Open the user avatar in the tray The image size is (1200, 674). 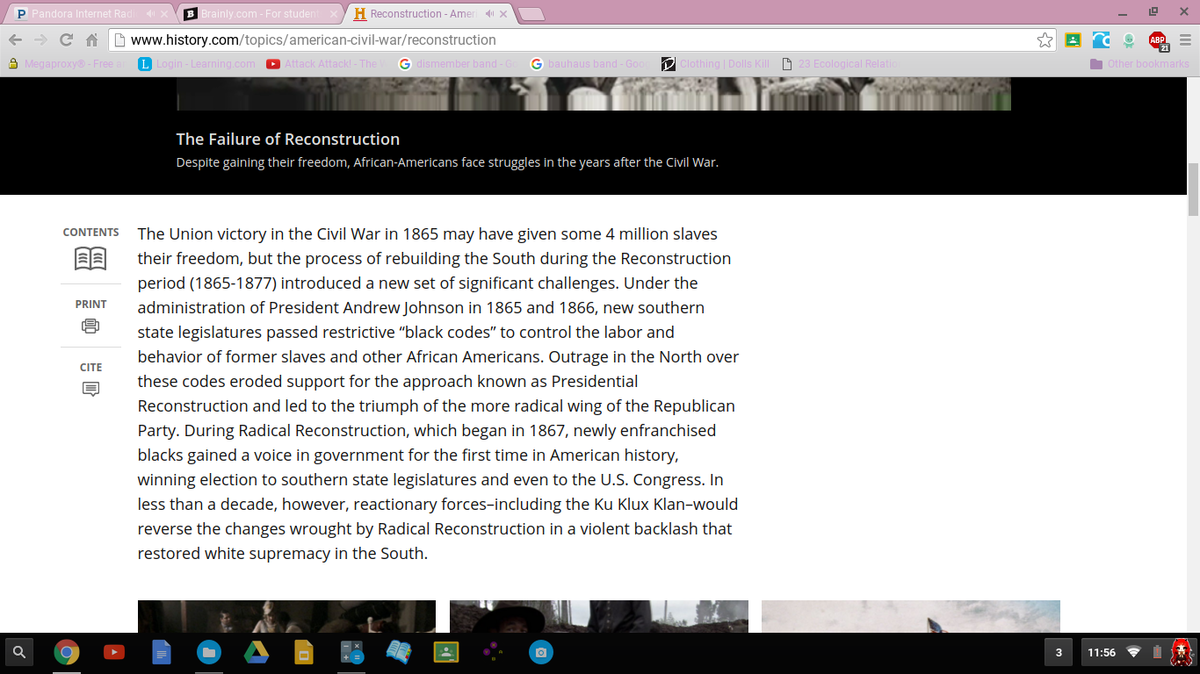[x=1180, y=652]
